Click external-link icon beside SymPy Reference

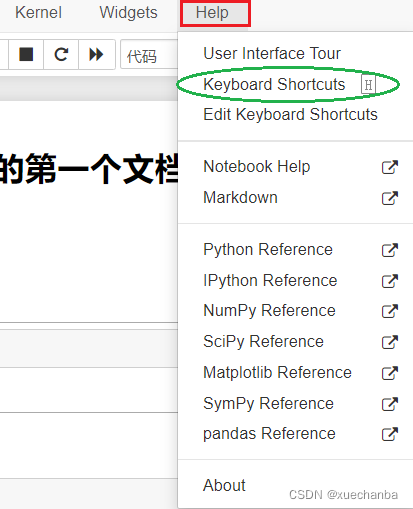pyautogui.click(x=390, y=404)
